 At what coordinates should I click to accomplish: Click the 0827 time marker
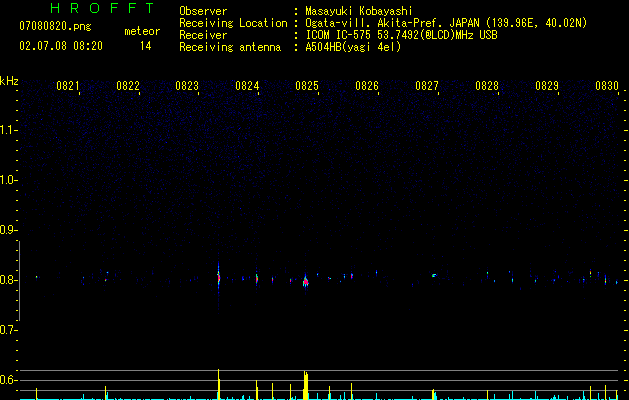(427, 86)
